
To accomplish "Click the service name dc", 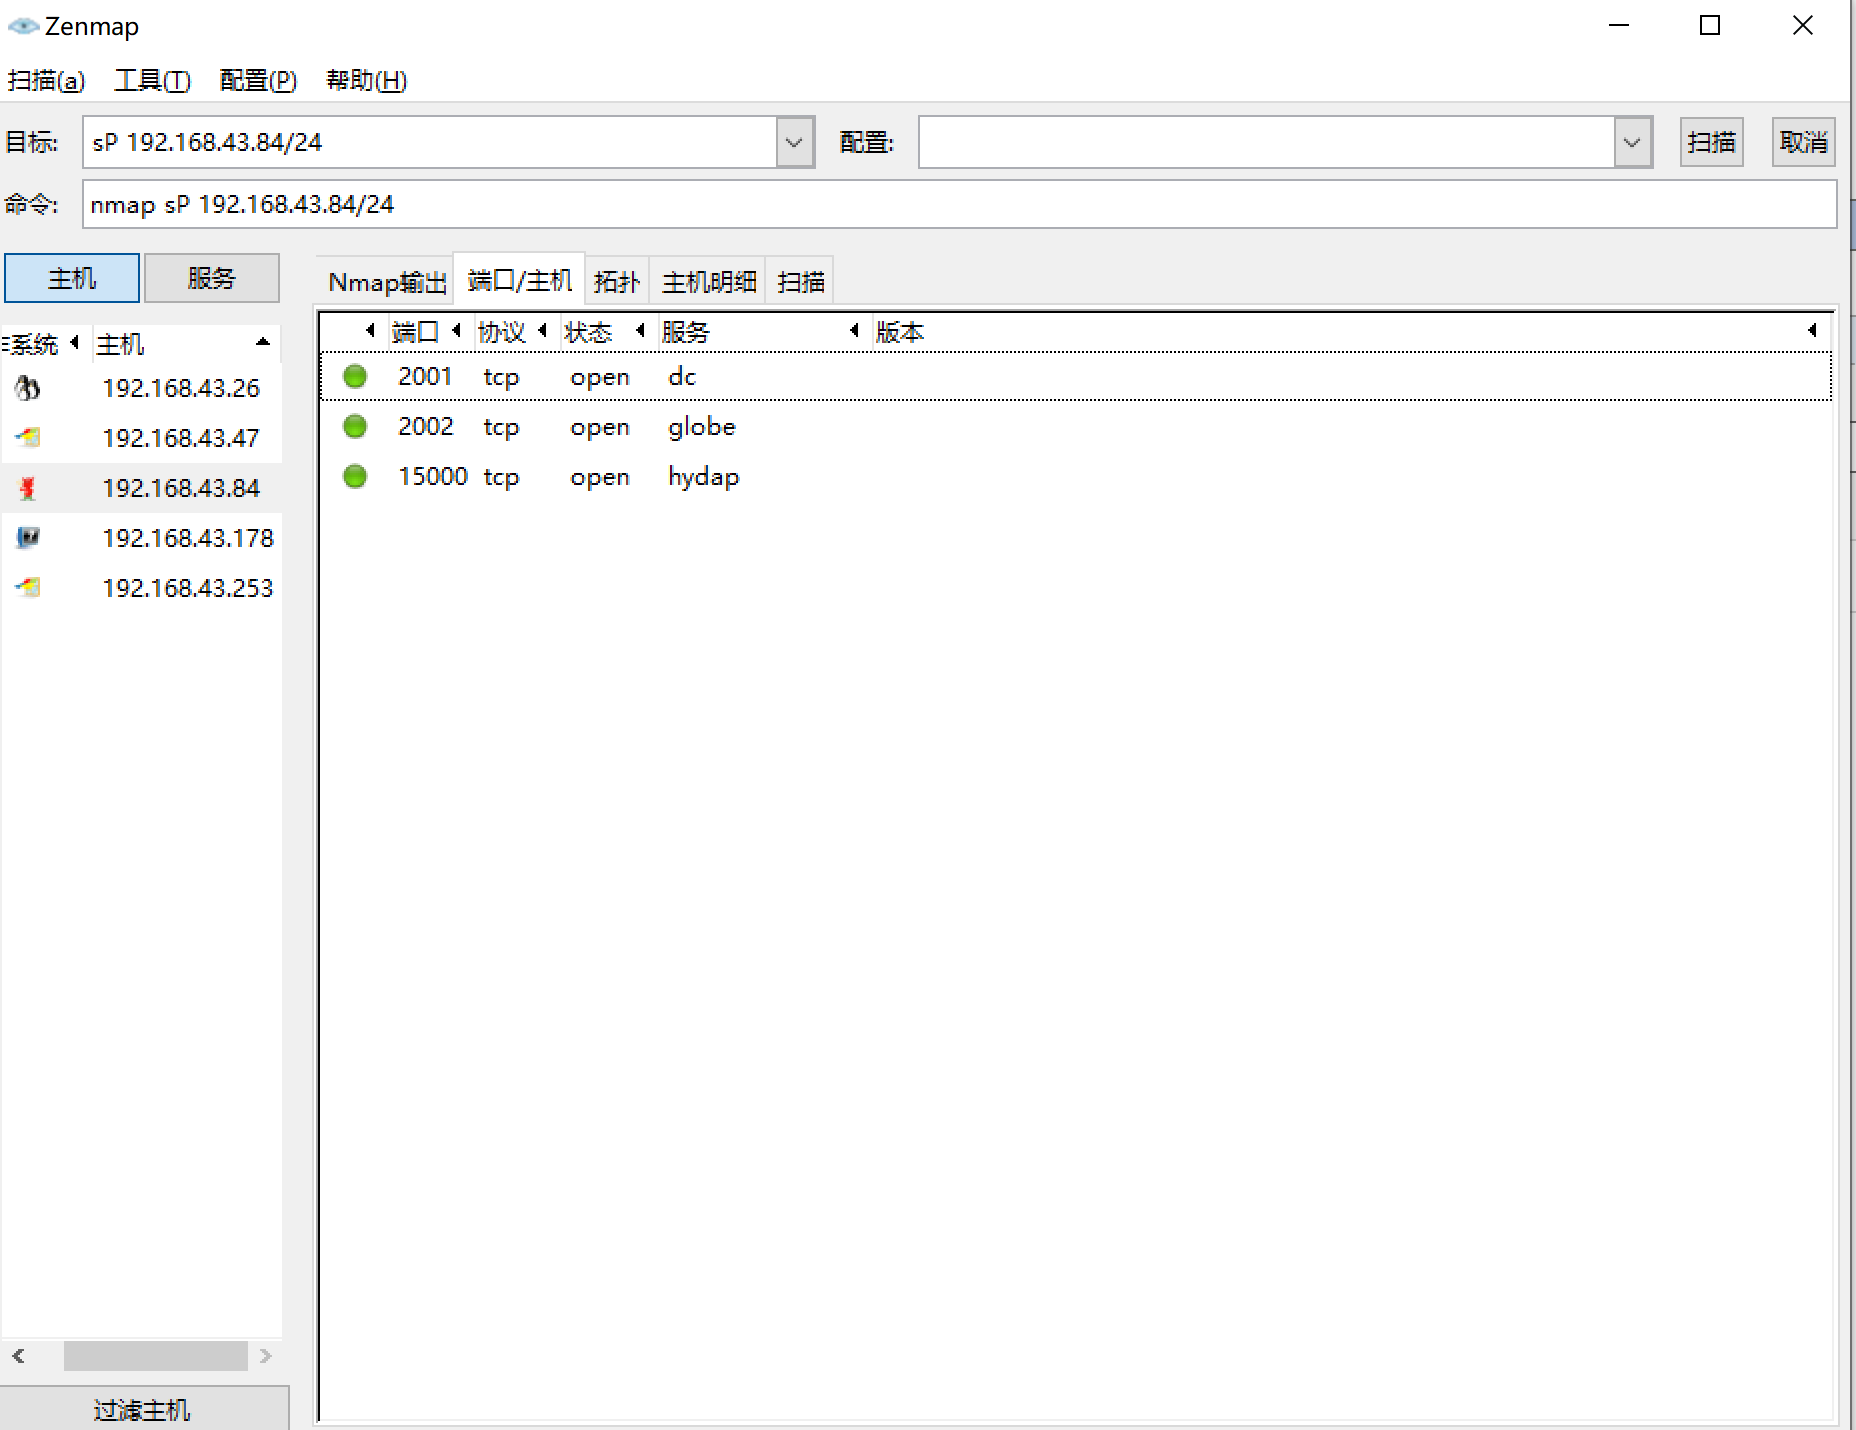I will click(682, 377).
